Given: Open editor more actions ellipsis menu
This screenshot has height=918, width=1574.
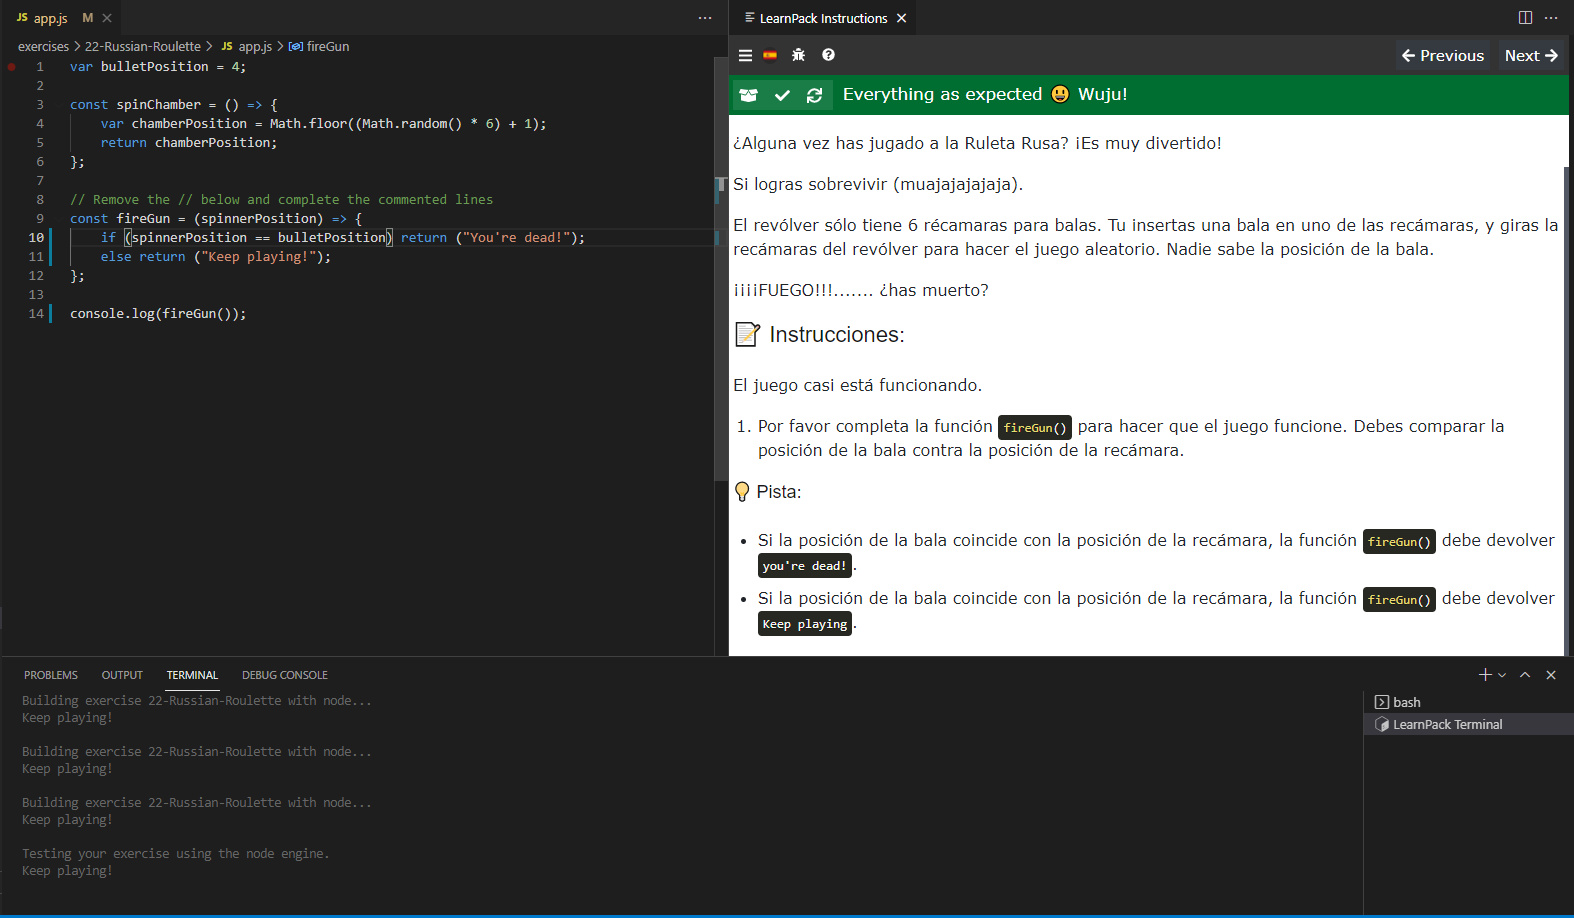Looking at the screenshot, I should coord(705,18).
